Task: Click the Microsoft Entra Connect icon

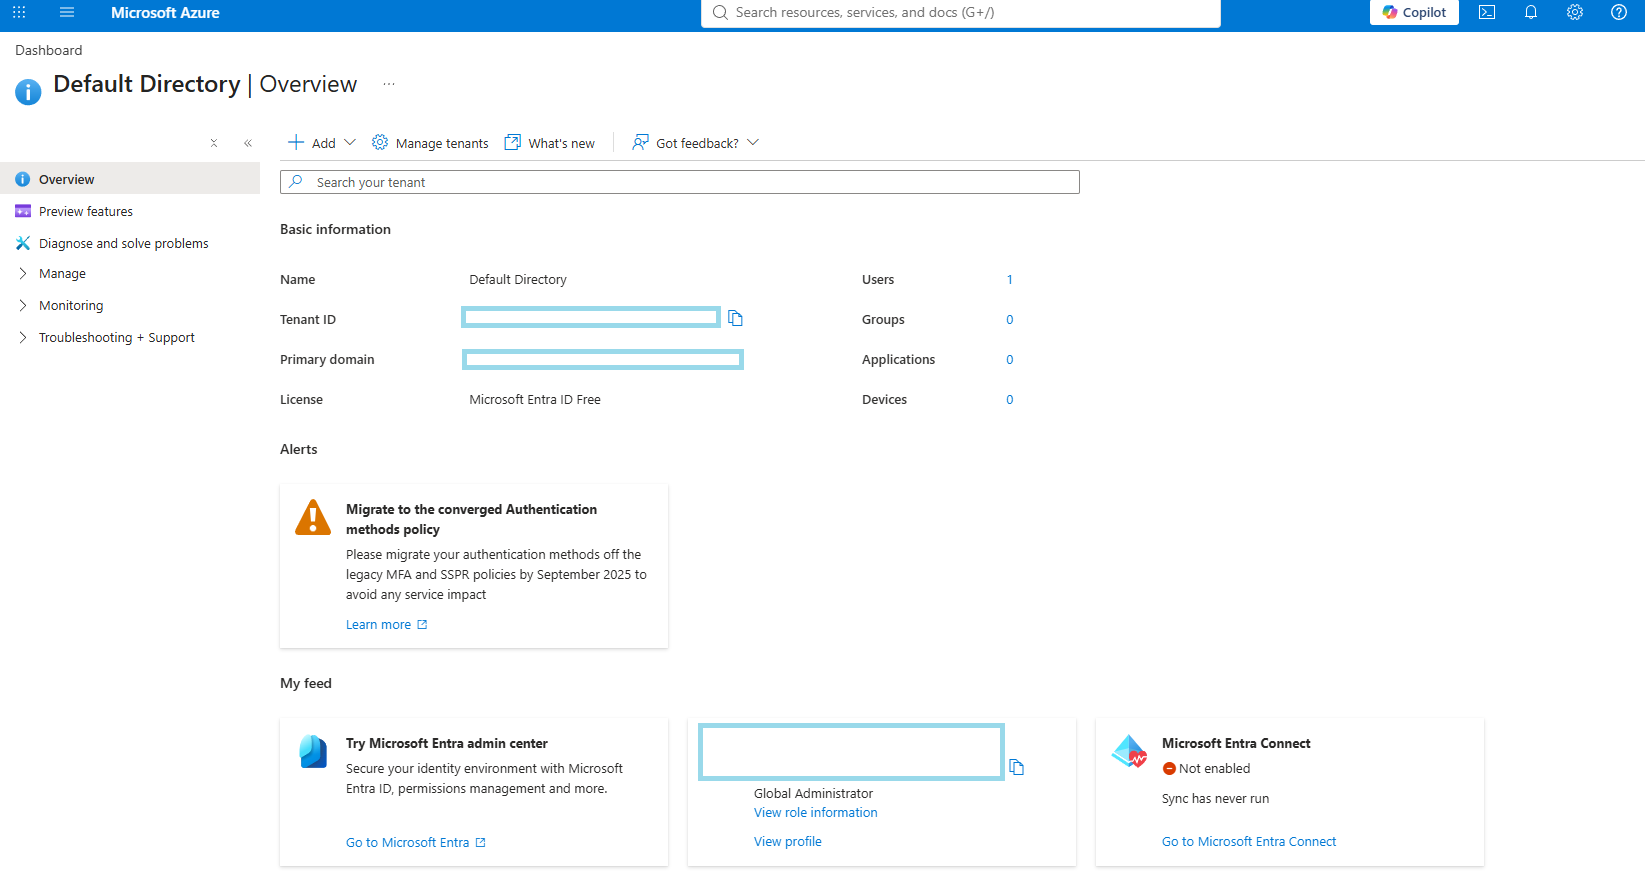Action: [1130, 751]
